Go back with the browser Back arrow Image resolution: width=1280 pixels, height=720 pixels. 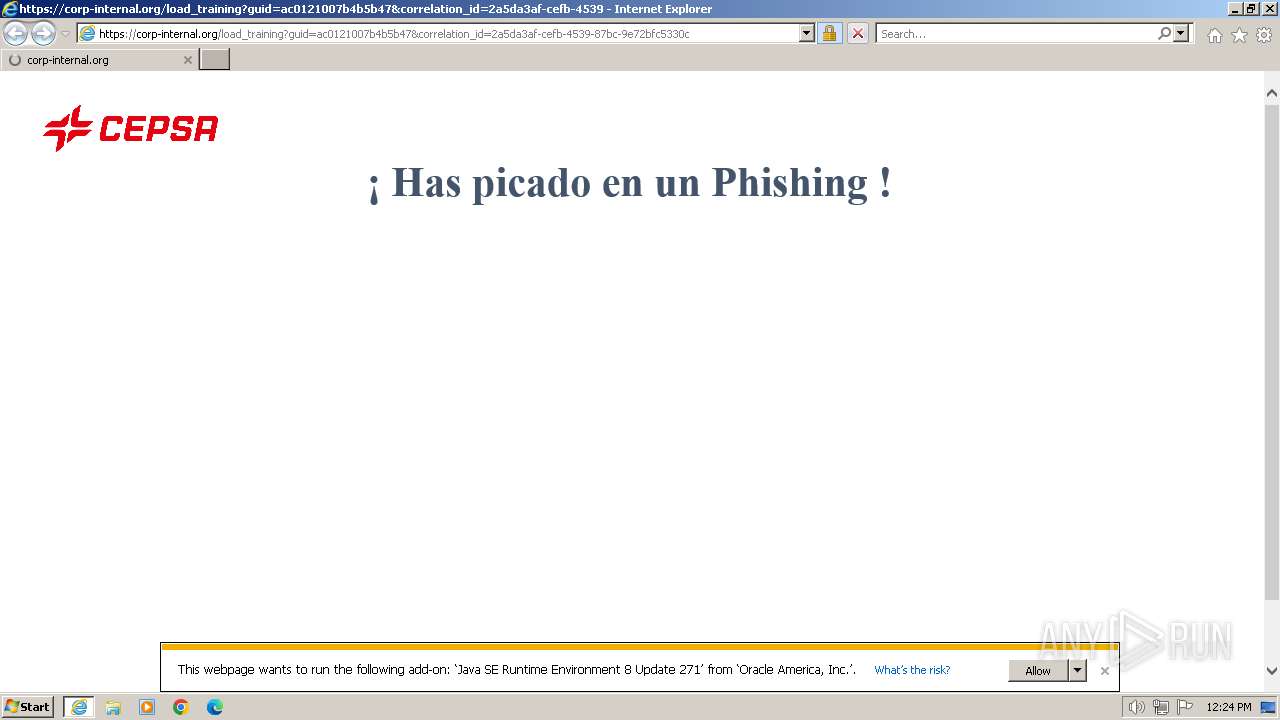(x=15, y=34)
